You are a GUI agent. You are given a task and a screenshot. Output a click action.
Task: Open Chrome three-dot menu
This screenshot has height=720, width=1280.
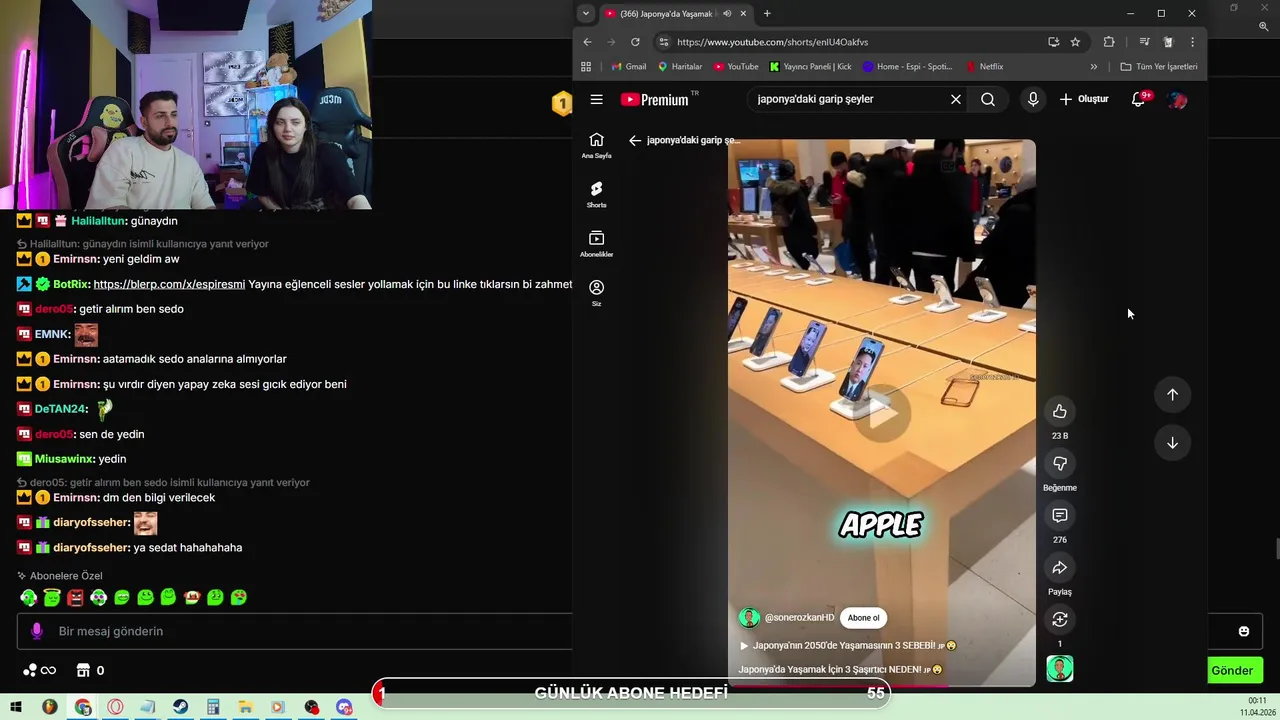click(x=1192, y=42)
